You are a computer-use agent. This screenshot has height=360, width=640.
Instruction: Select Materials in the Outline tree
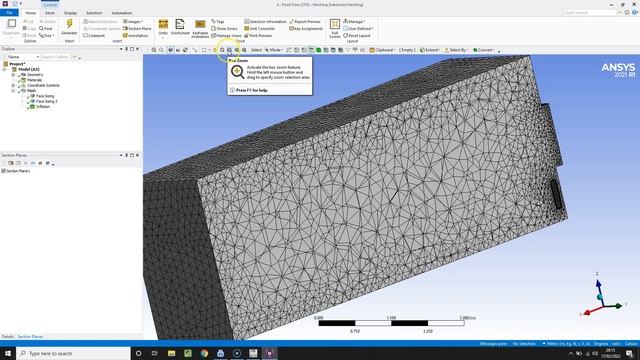coord(34,80)
